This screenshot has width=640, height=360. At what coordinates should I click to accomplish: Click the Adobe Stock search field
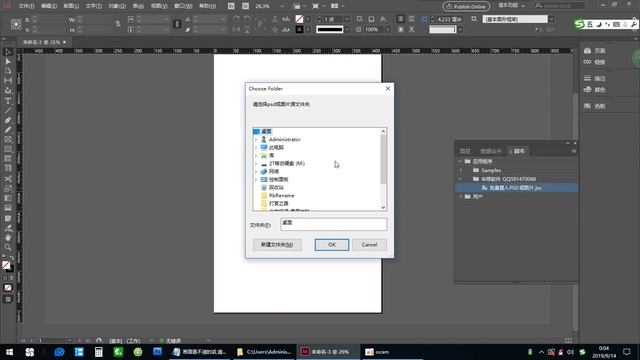pos(560,6)
